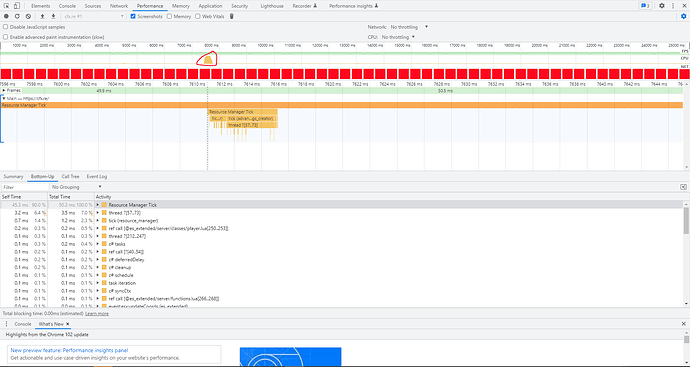690x367 pixels.
Task: Switch to the Event Log tab
Action: click(x=97, y=176)
